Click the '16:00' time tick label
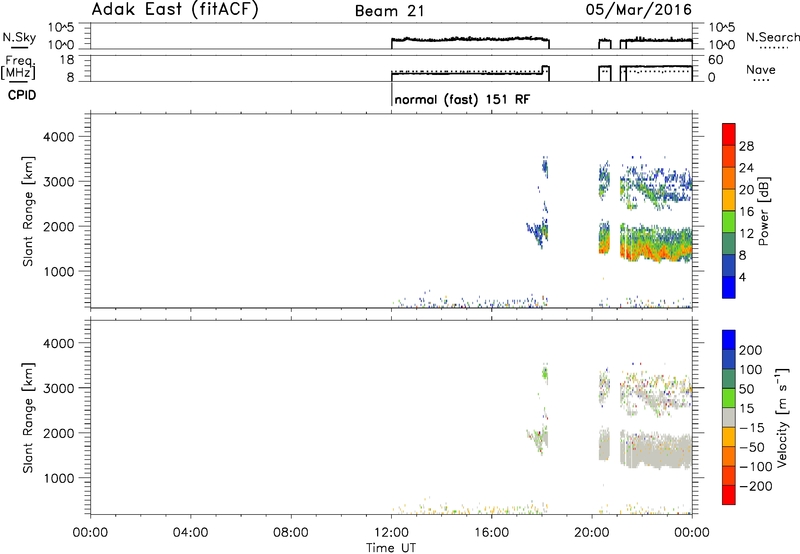The height and width of the screenshot is (554, 800). tap(491, 533)
